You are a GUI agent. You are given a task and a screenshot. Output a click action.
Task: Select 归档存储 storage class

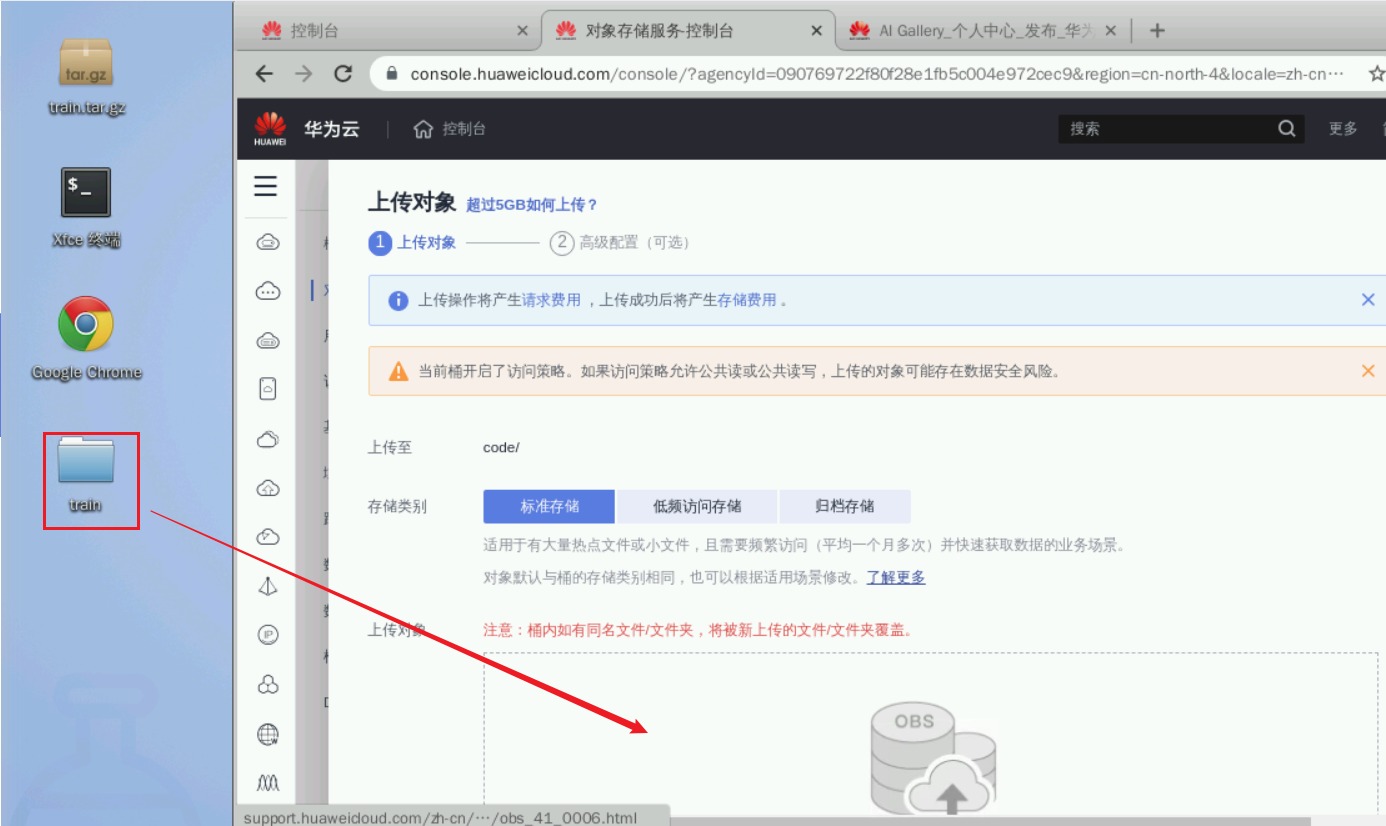pos(844,506)
